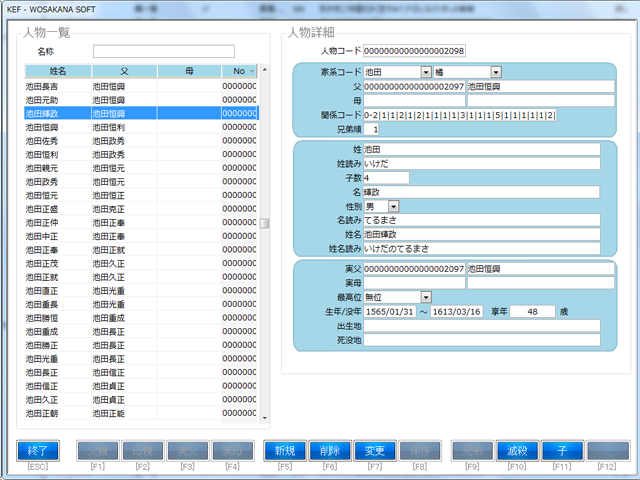Click the 死没地 input field

pyautogui.click(x=482, y=340)
